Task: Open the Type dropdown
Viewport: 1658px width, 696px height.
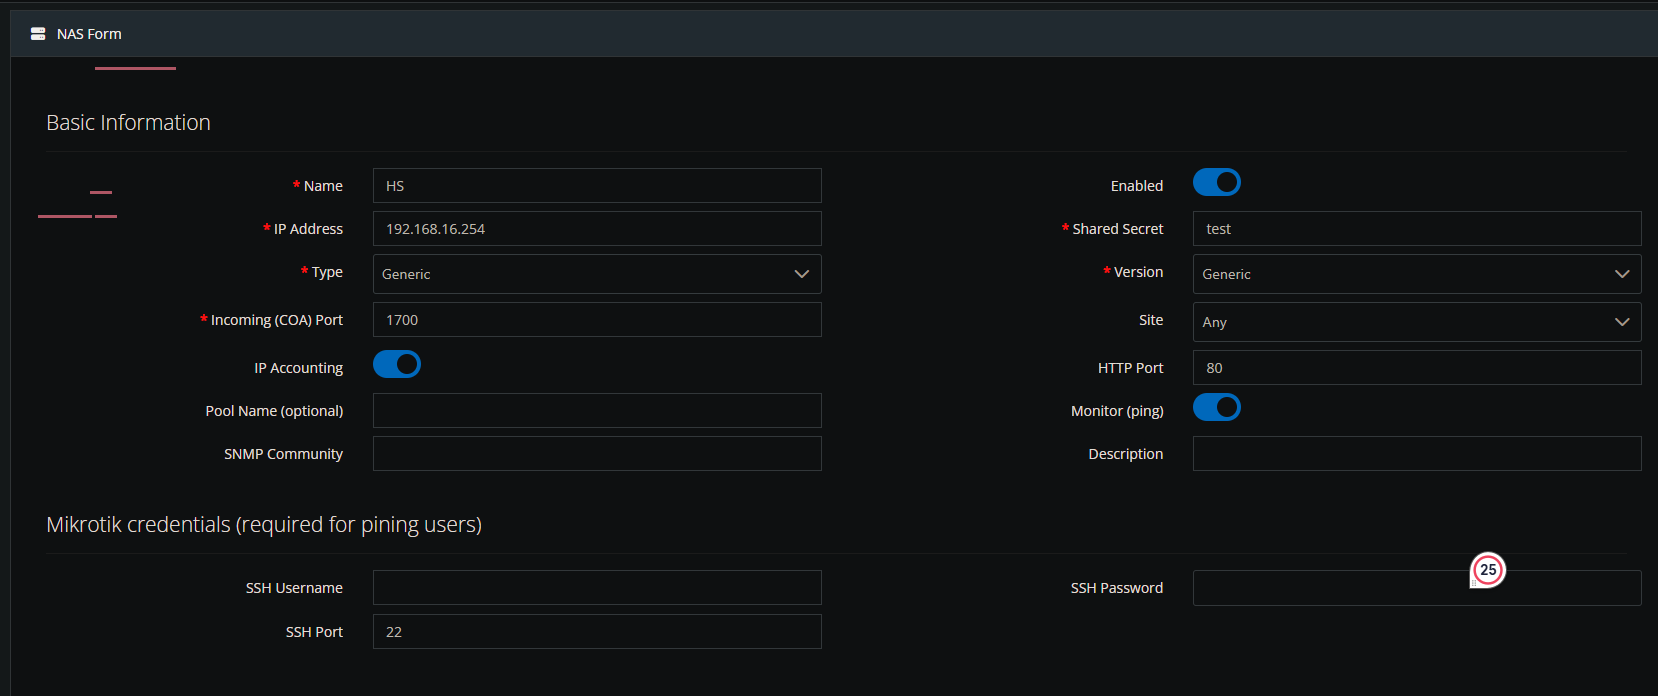Action: tap(597, 274)
